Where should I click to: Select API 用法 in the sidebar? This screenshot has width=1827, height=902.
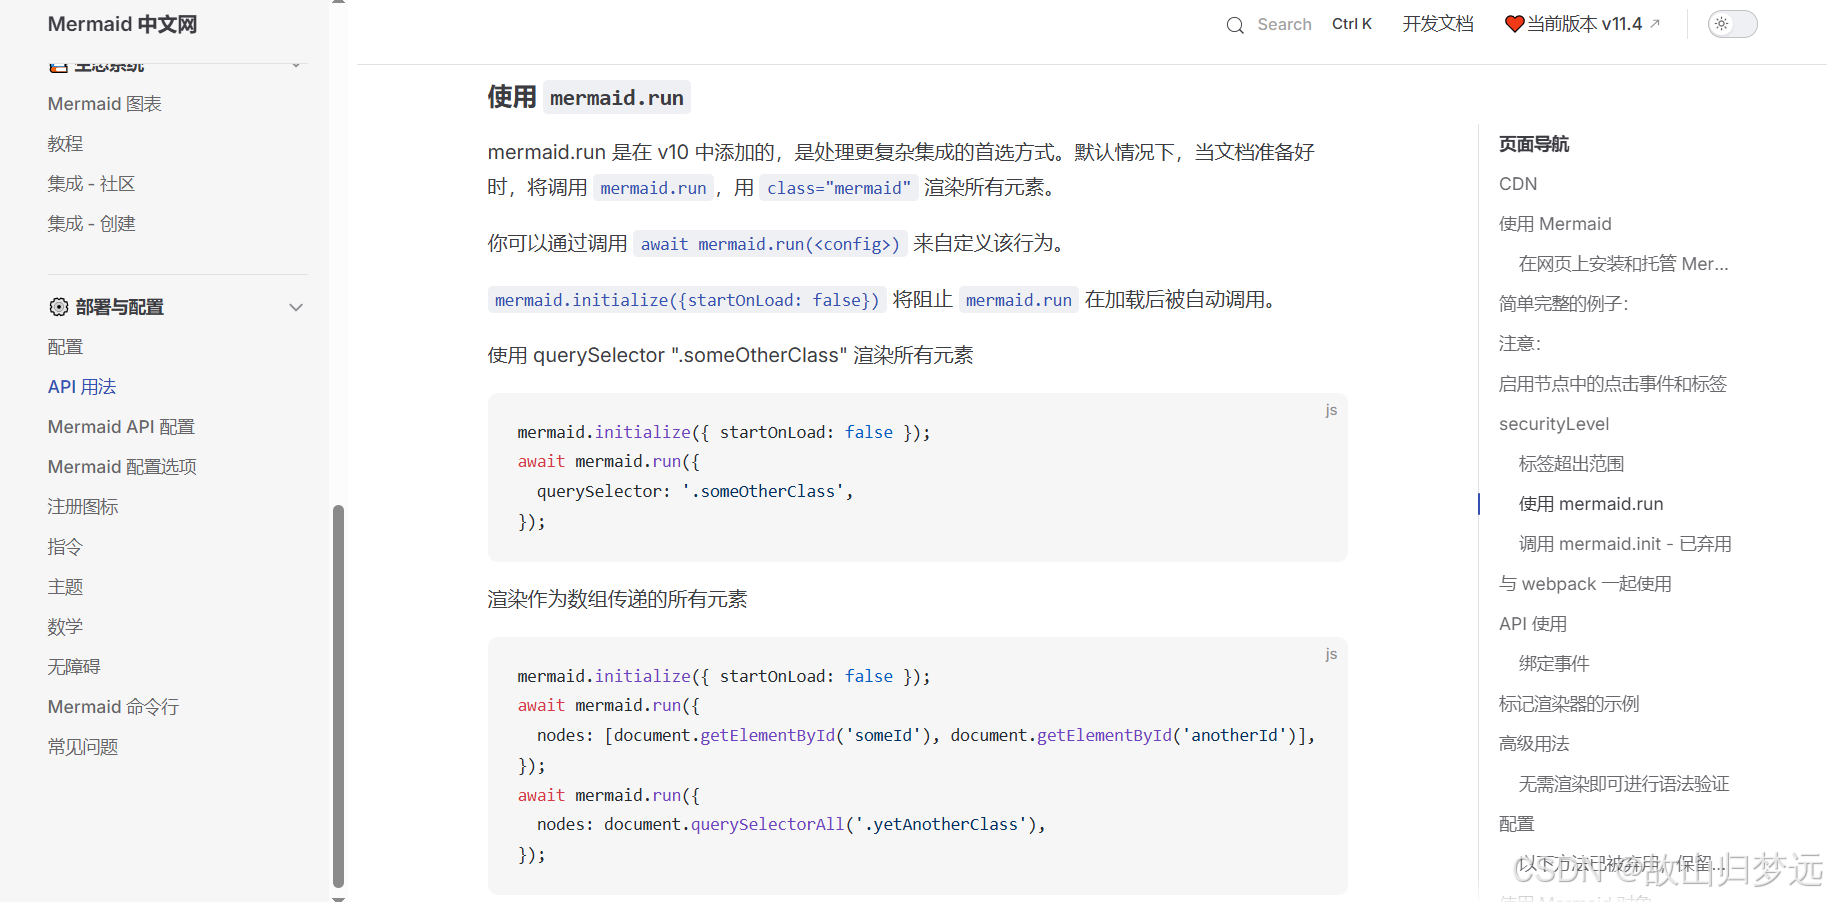click(82, 387)
